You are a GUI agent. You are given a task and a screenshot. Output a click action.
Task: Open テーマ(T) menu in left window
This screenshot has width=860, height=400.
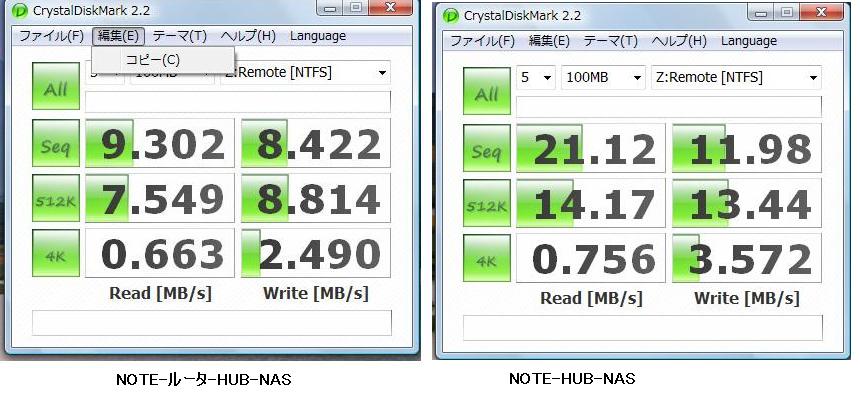179,36
